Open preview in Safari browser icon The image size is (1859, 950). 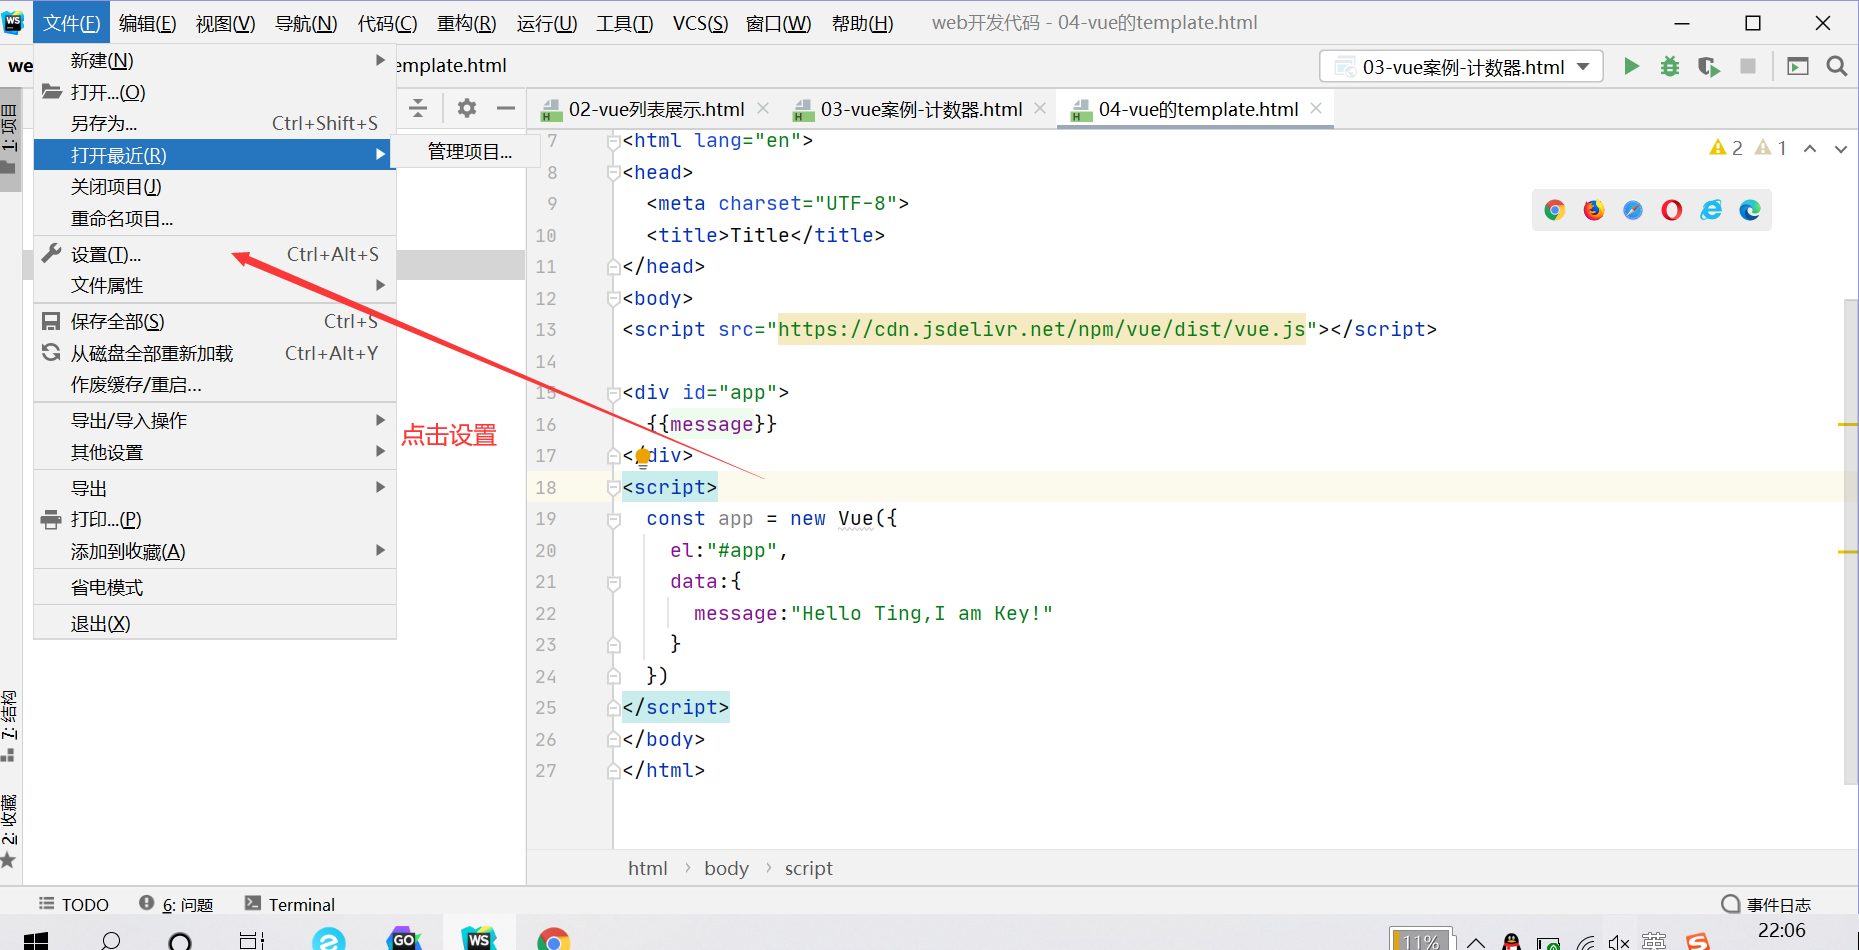tap(1632, 210)
